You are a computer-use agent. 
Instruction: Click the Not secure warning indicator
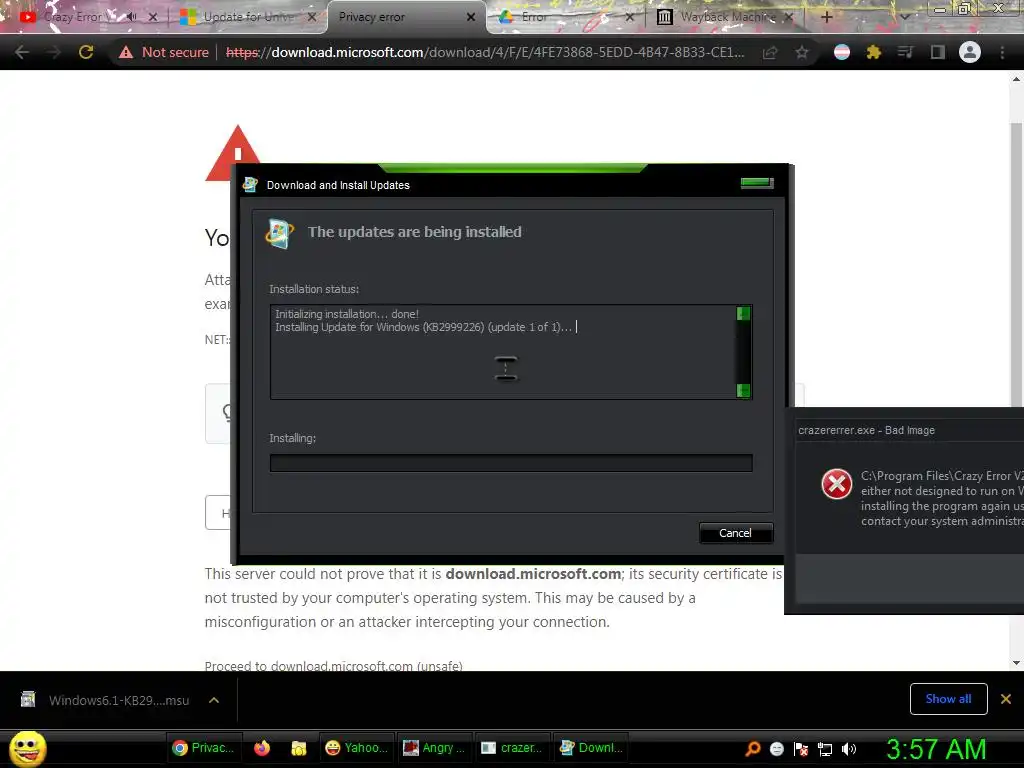pyautogui.click(x=164, y=52)
